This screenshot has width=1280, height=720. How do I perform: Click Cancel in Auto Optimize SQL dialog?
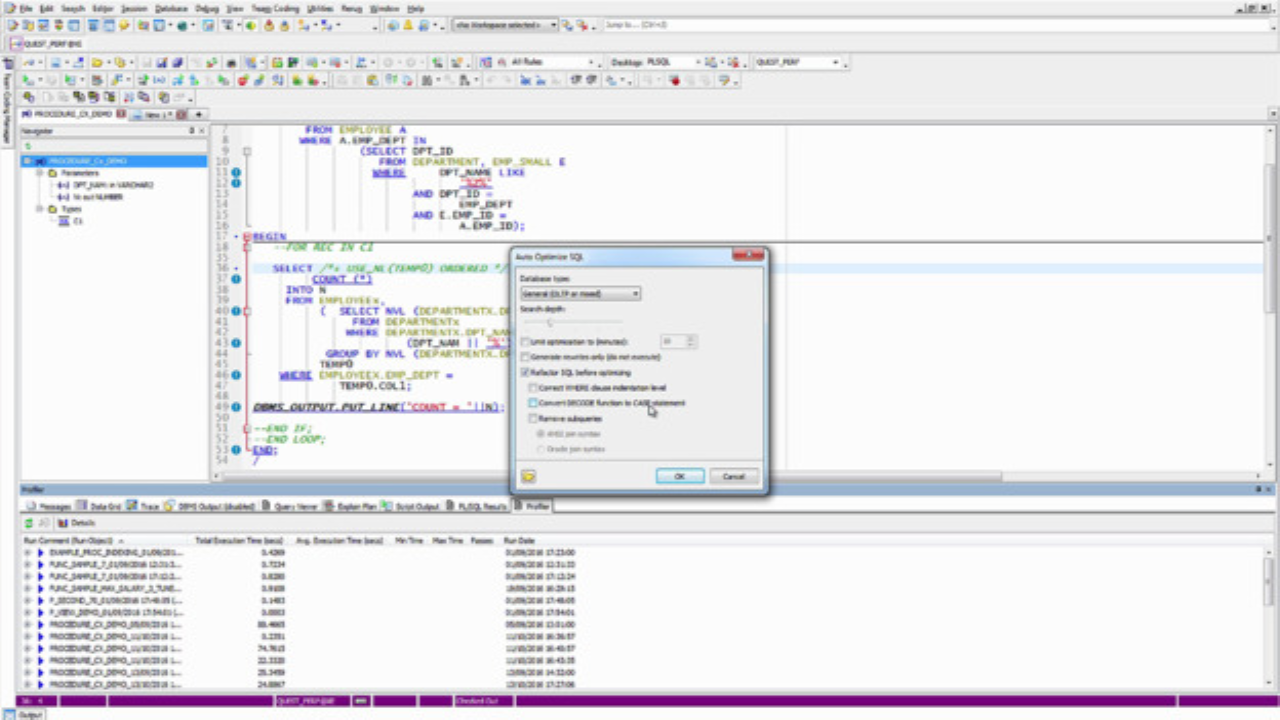point(734,476)
